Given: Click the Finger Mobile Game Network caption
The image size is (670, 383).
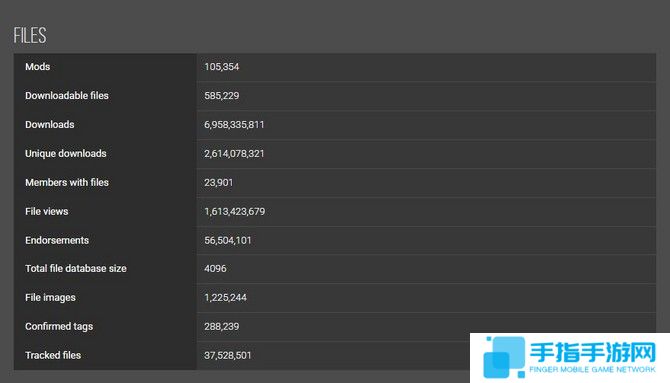Looking at the screenshot, I should 592,369.
